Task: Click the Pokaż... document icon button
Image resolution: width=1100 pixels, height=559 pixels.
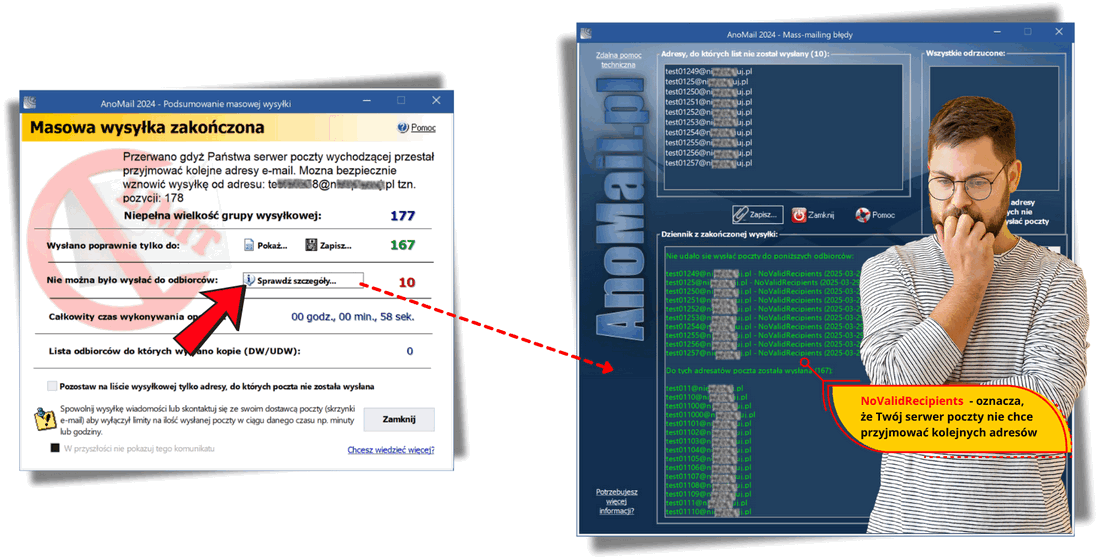Action: point(266,245)
